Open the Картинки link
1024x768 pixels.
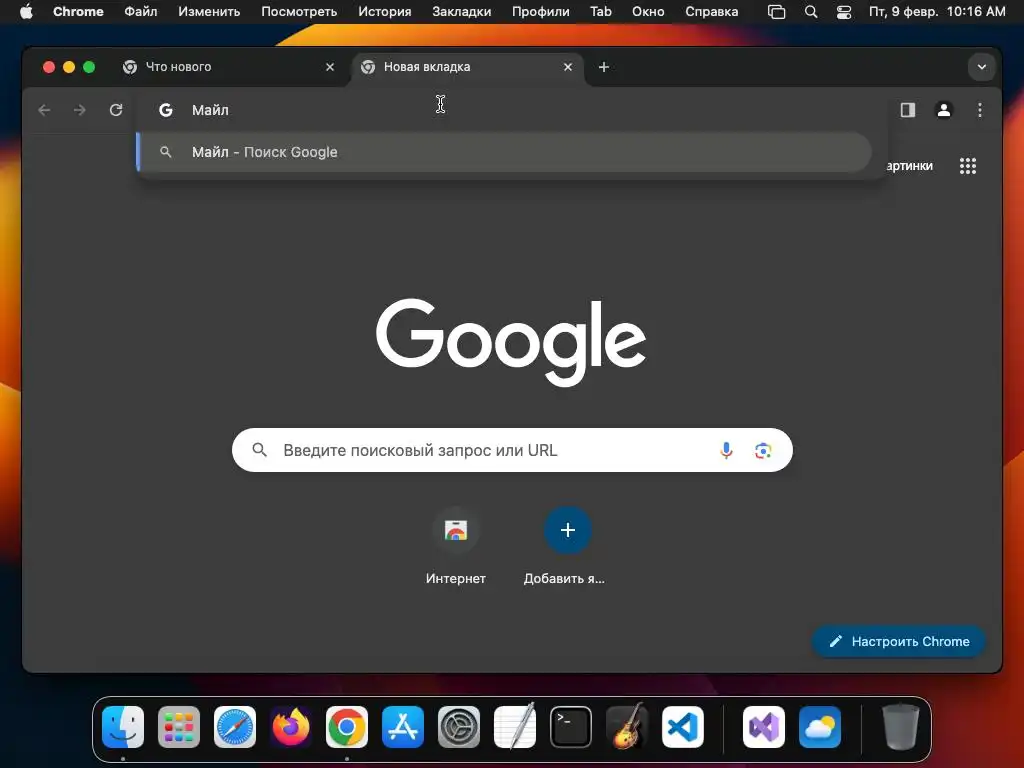click(909, 166)
